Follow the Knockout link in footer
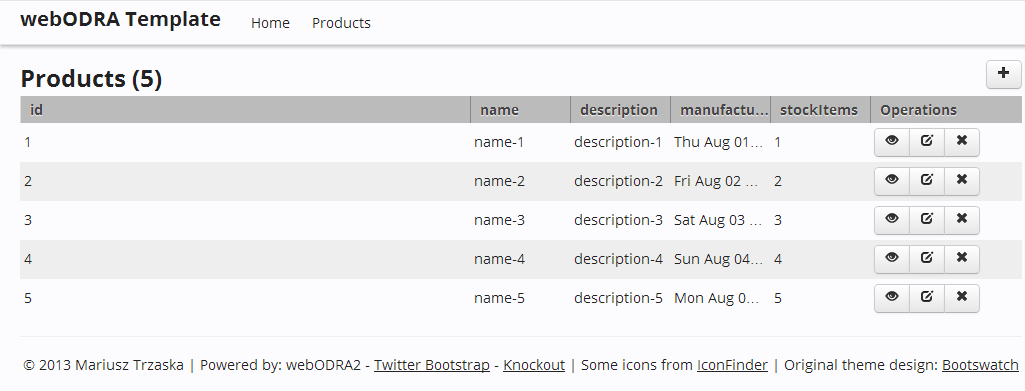Screen dimensions: 1025x391 coord(534,365)
